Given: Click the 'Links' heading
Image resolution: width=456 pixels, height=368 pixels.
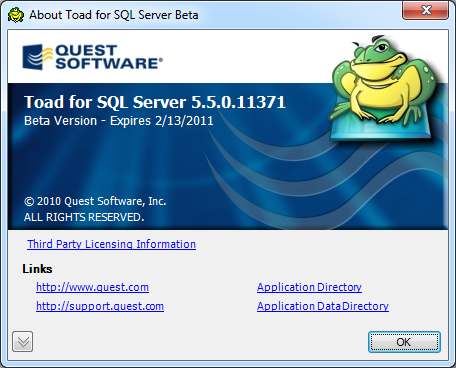Looking at the screenshot, I should tap(37, 269).
